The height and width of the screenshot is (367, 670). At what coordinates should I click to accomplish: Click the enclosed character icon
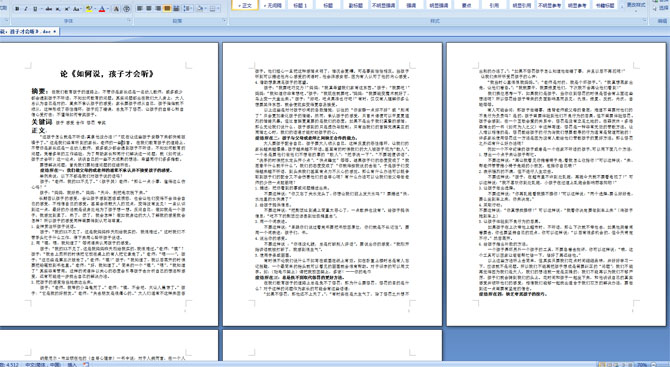tap(126, 9)
